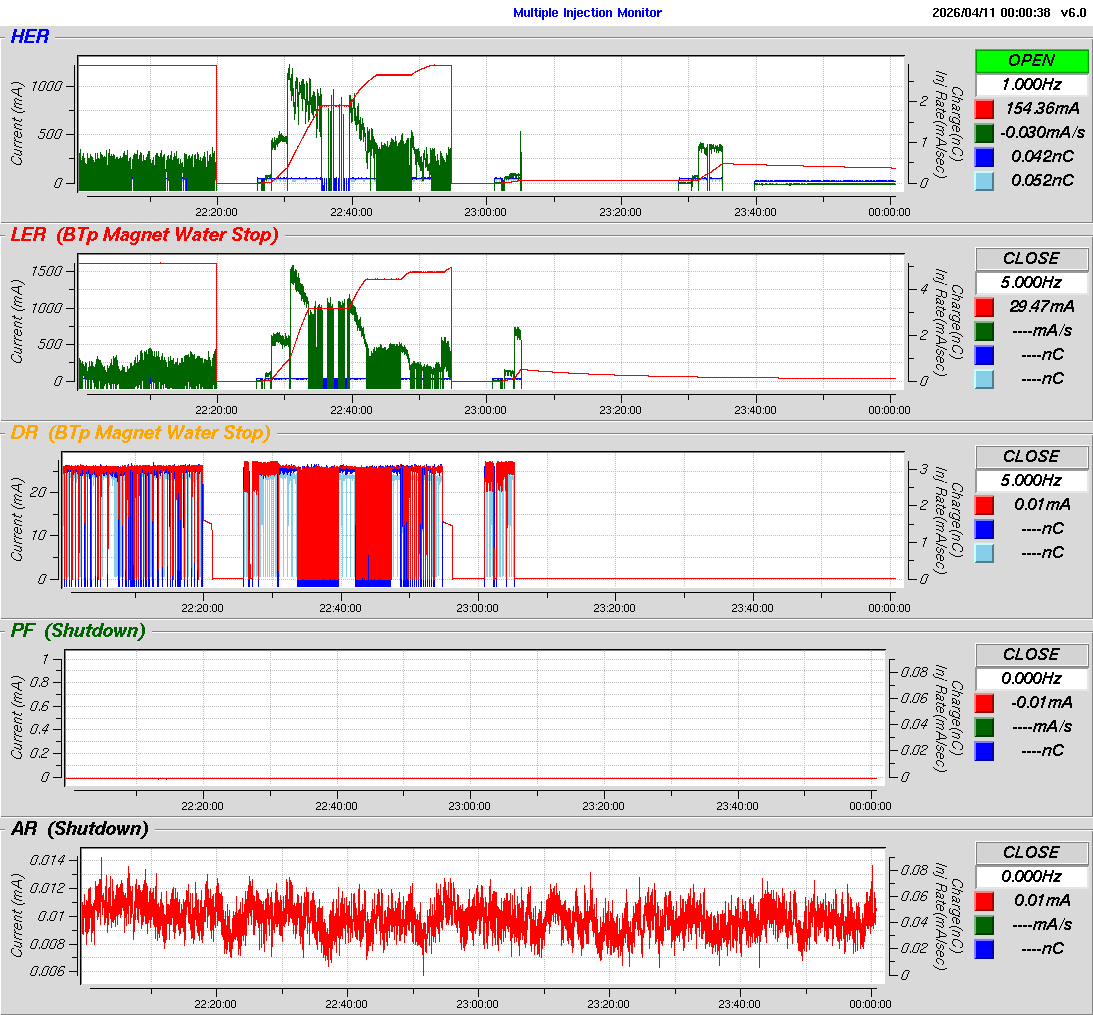Select the light blue 0.052nC swatch in HER
This screenshot has width=1093, height=1015.
(985, 181)
